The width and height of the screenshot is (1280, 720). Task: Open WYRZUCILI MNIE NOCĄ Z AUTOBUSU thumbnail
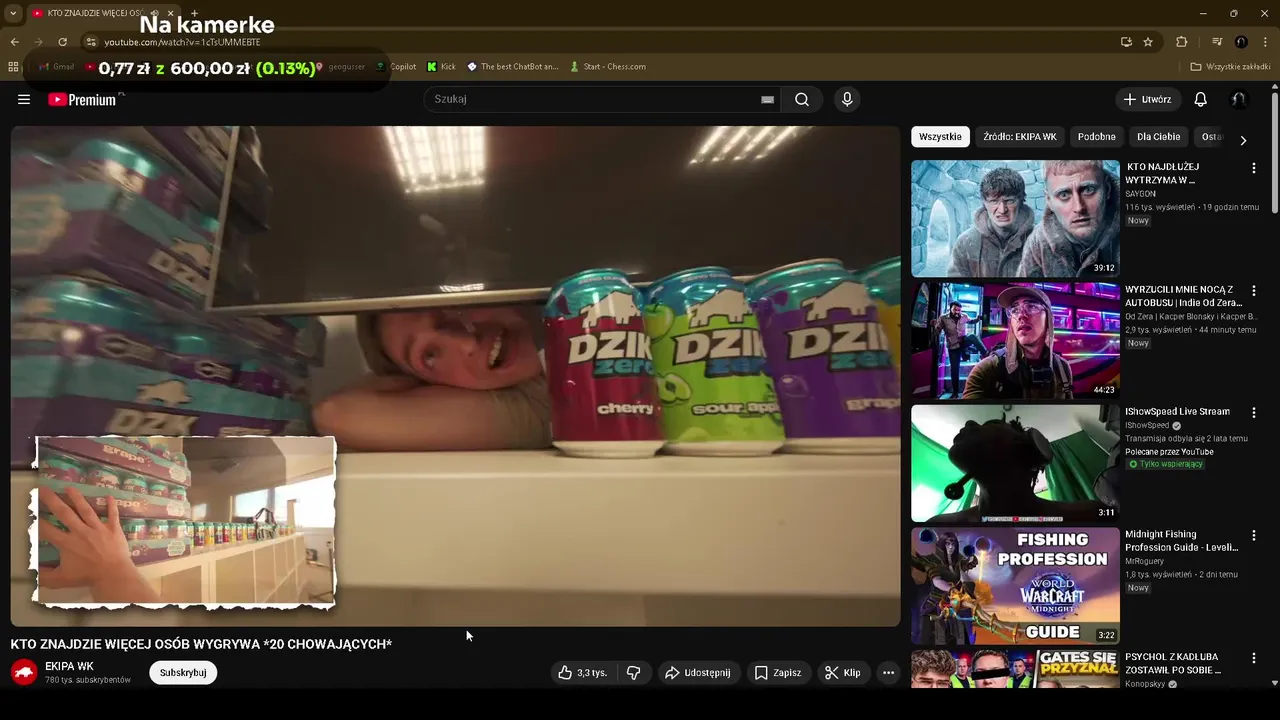(x=1015, y=341)
